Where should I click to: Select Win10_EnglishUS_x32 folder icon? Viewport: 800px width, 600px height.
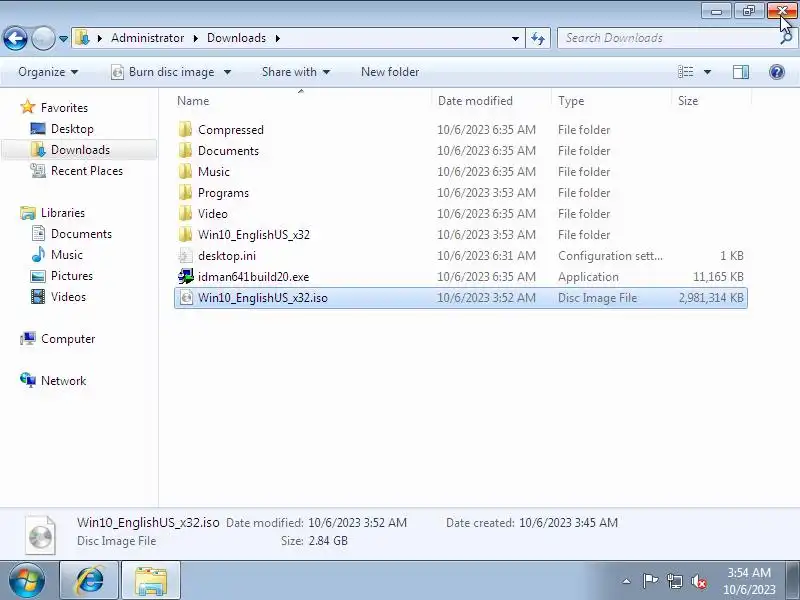[186, 234]
